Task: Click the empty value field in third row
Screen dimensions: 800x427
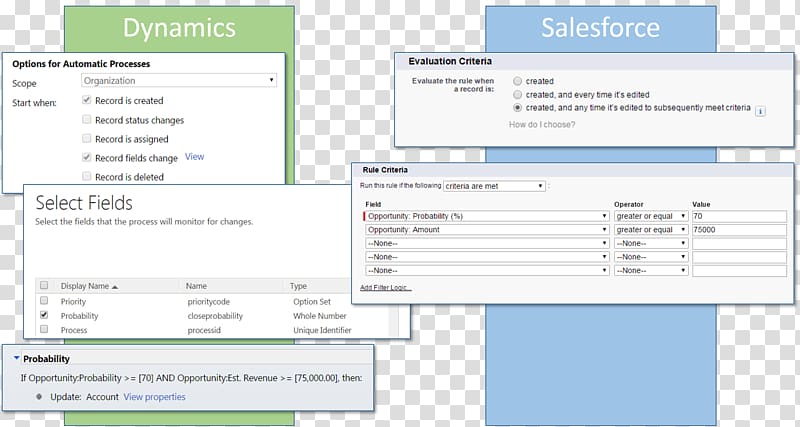Action: [x=739, y=243]
